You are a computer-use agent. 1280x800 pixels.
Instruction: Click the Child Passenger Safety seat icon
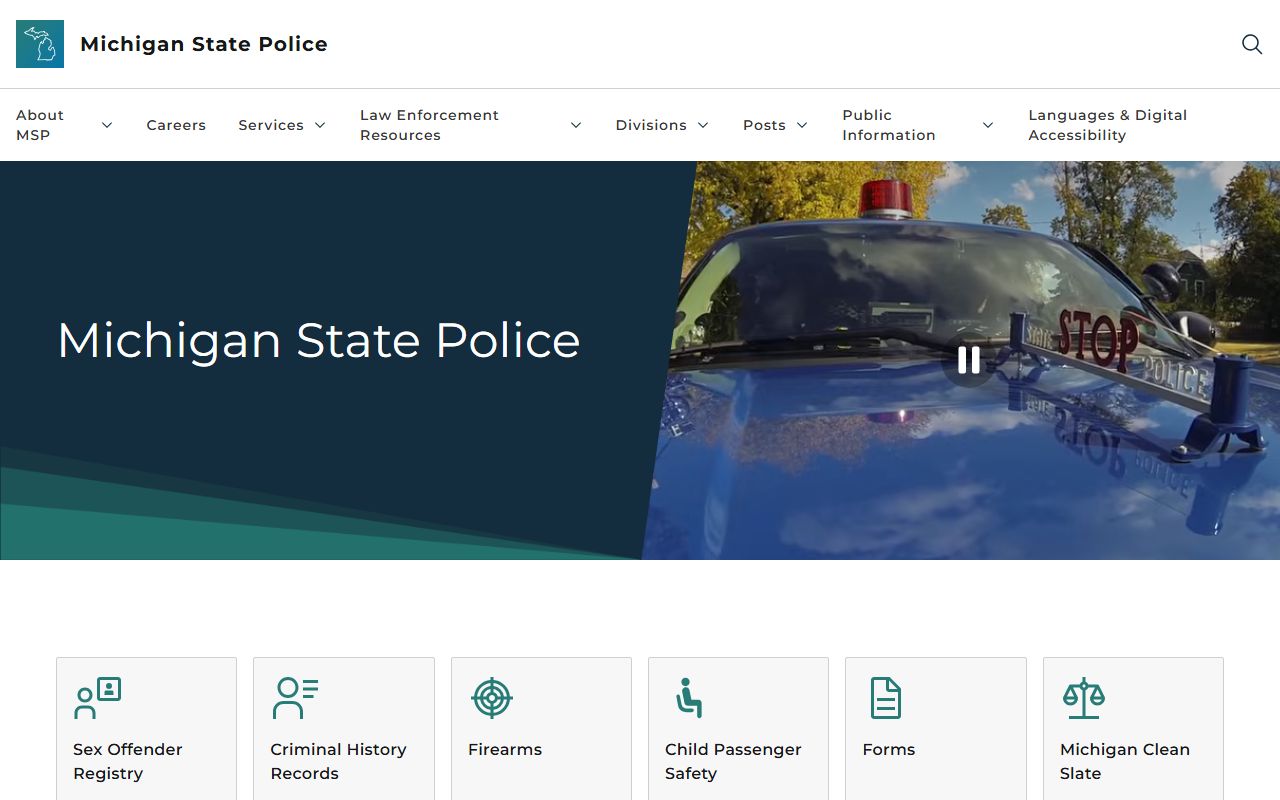688,698
